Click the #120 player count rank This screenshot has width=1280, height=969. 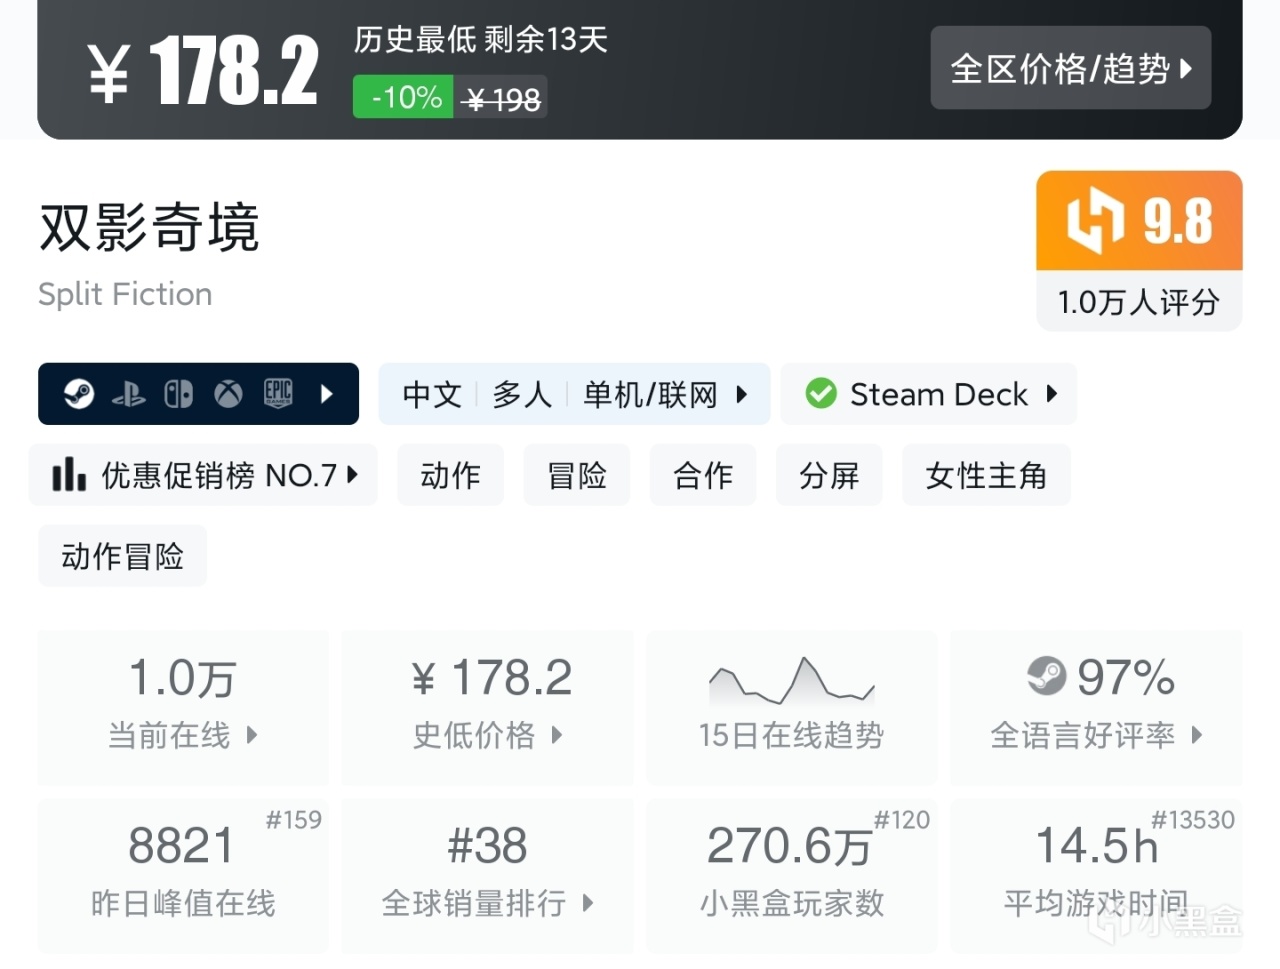click(902, 820)
